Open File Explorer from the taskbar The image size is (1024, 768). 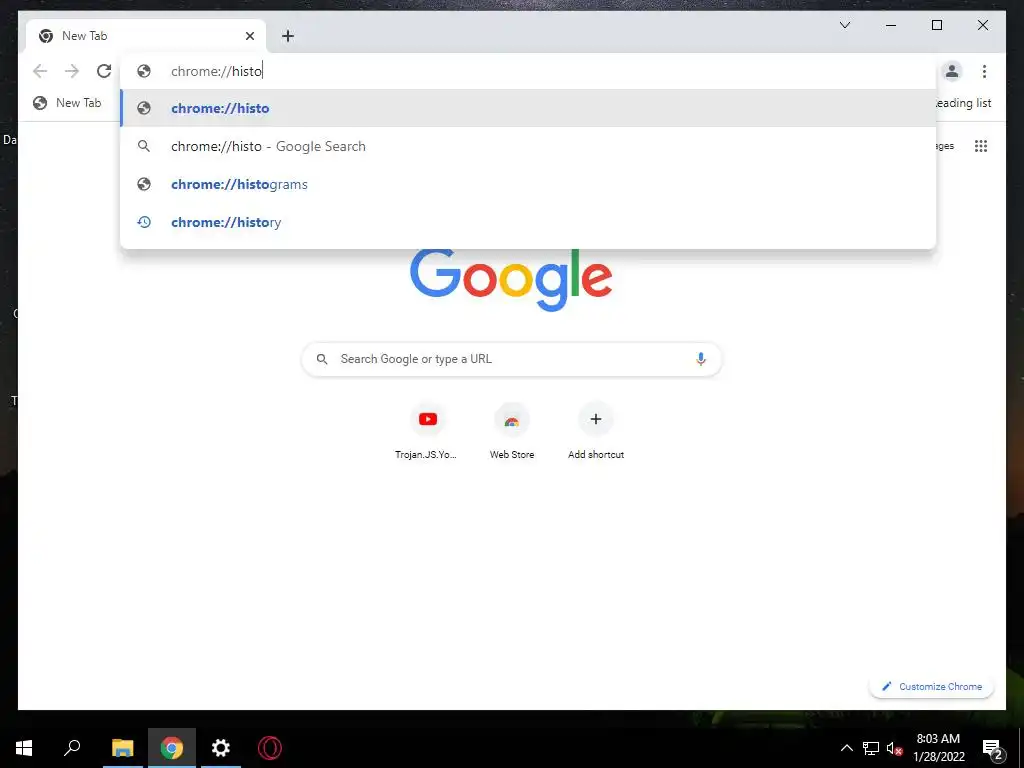[122, 748]
